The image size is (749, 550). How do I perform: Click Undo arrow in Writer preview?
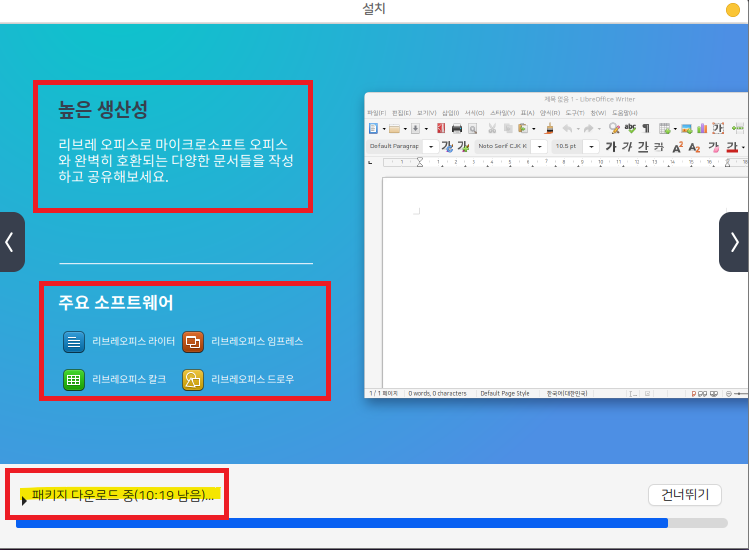tap(567, 129)
